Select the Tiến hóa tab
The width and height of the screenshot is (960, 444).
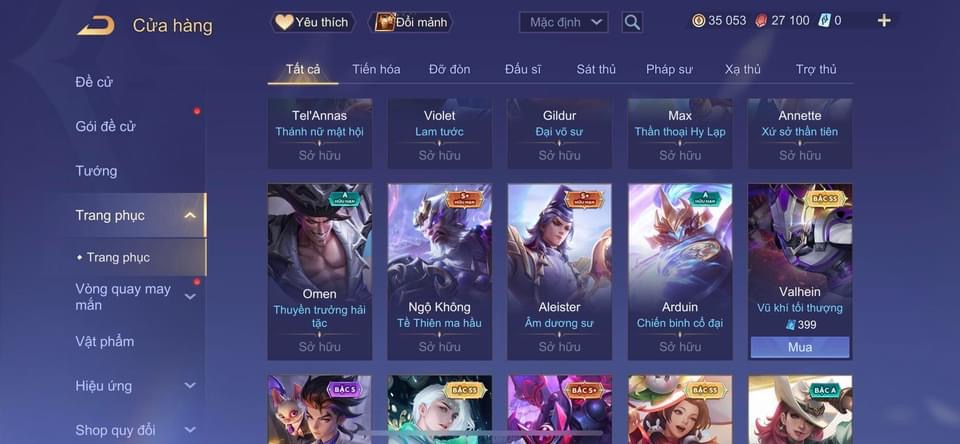(376, 69)
